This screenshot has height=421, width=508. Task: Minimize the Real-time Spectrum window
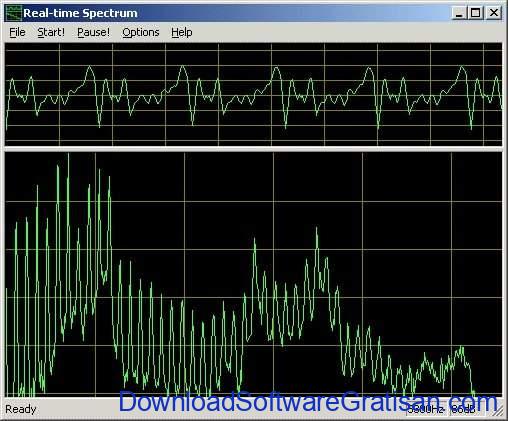(459, 13)
